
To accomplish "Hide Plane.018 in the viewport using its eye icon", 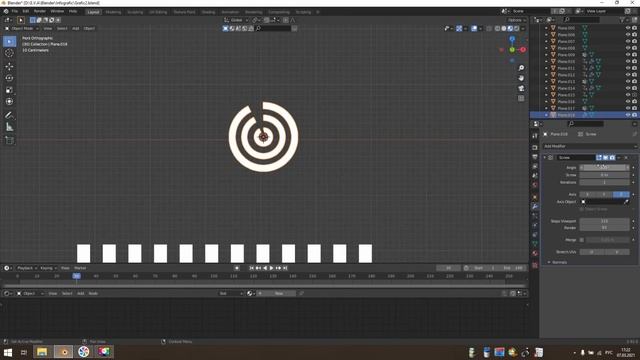I will point(628,115).
